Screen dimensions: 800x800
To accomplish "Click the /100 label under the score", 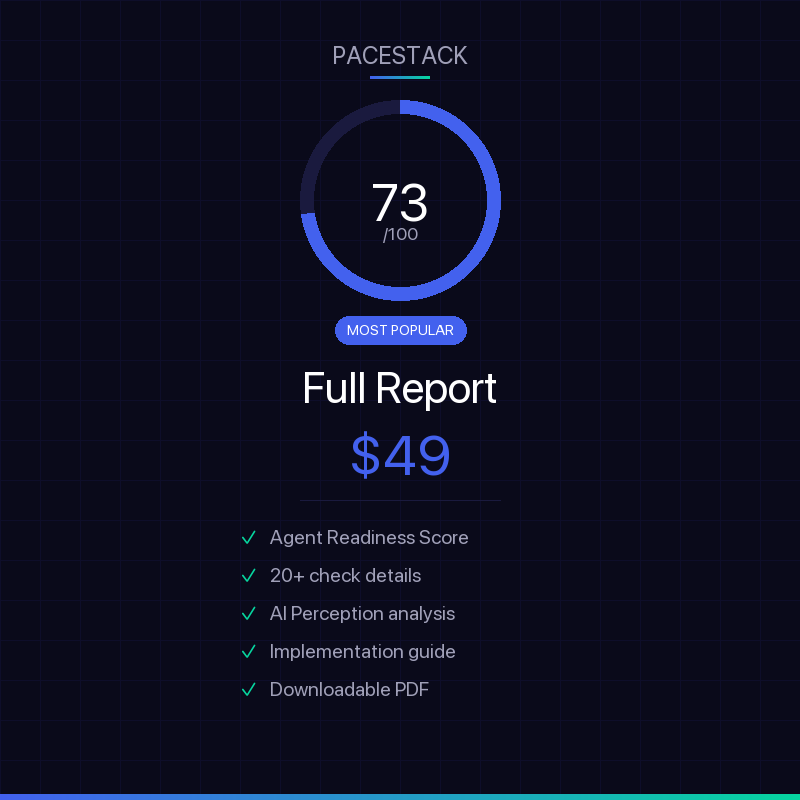I will tap(400, 234).
